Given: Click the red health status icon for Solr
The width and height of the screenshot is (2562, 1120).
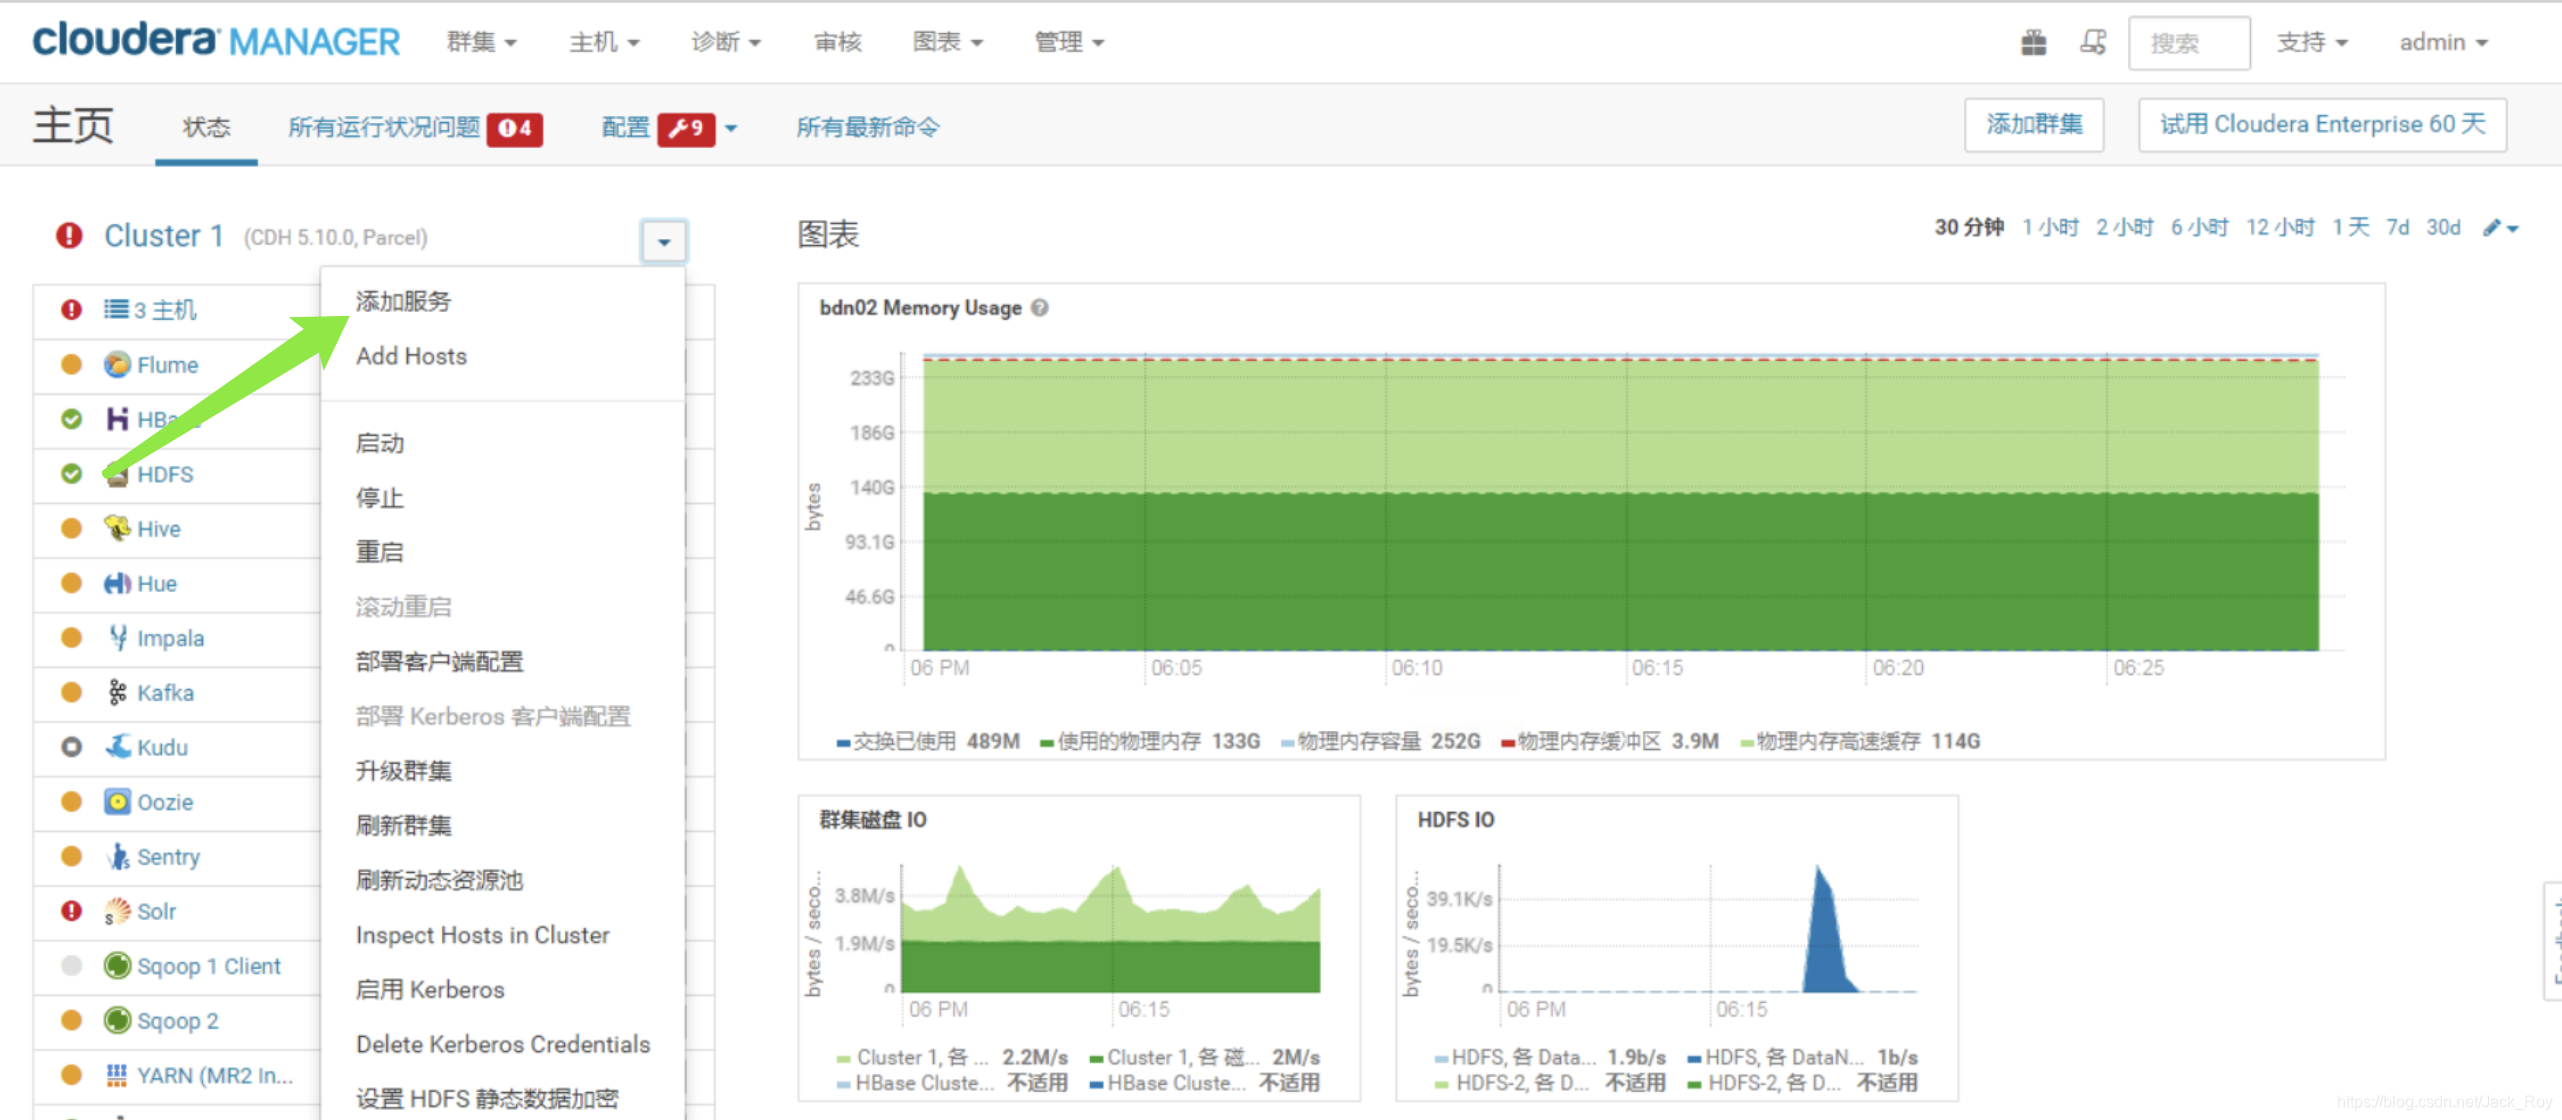Looking at the screenshot, I should 71,911.
